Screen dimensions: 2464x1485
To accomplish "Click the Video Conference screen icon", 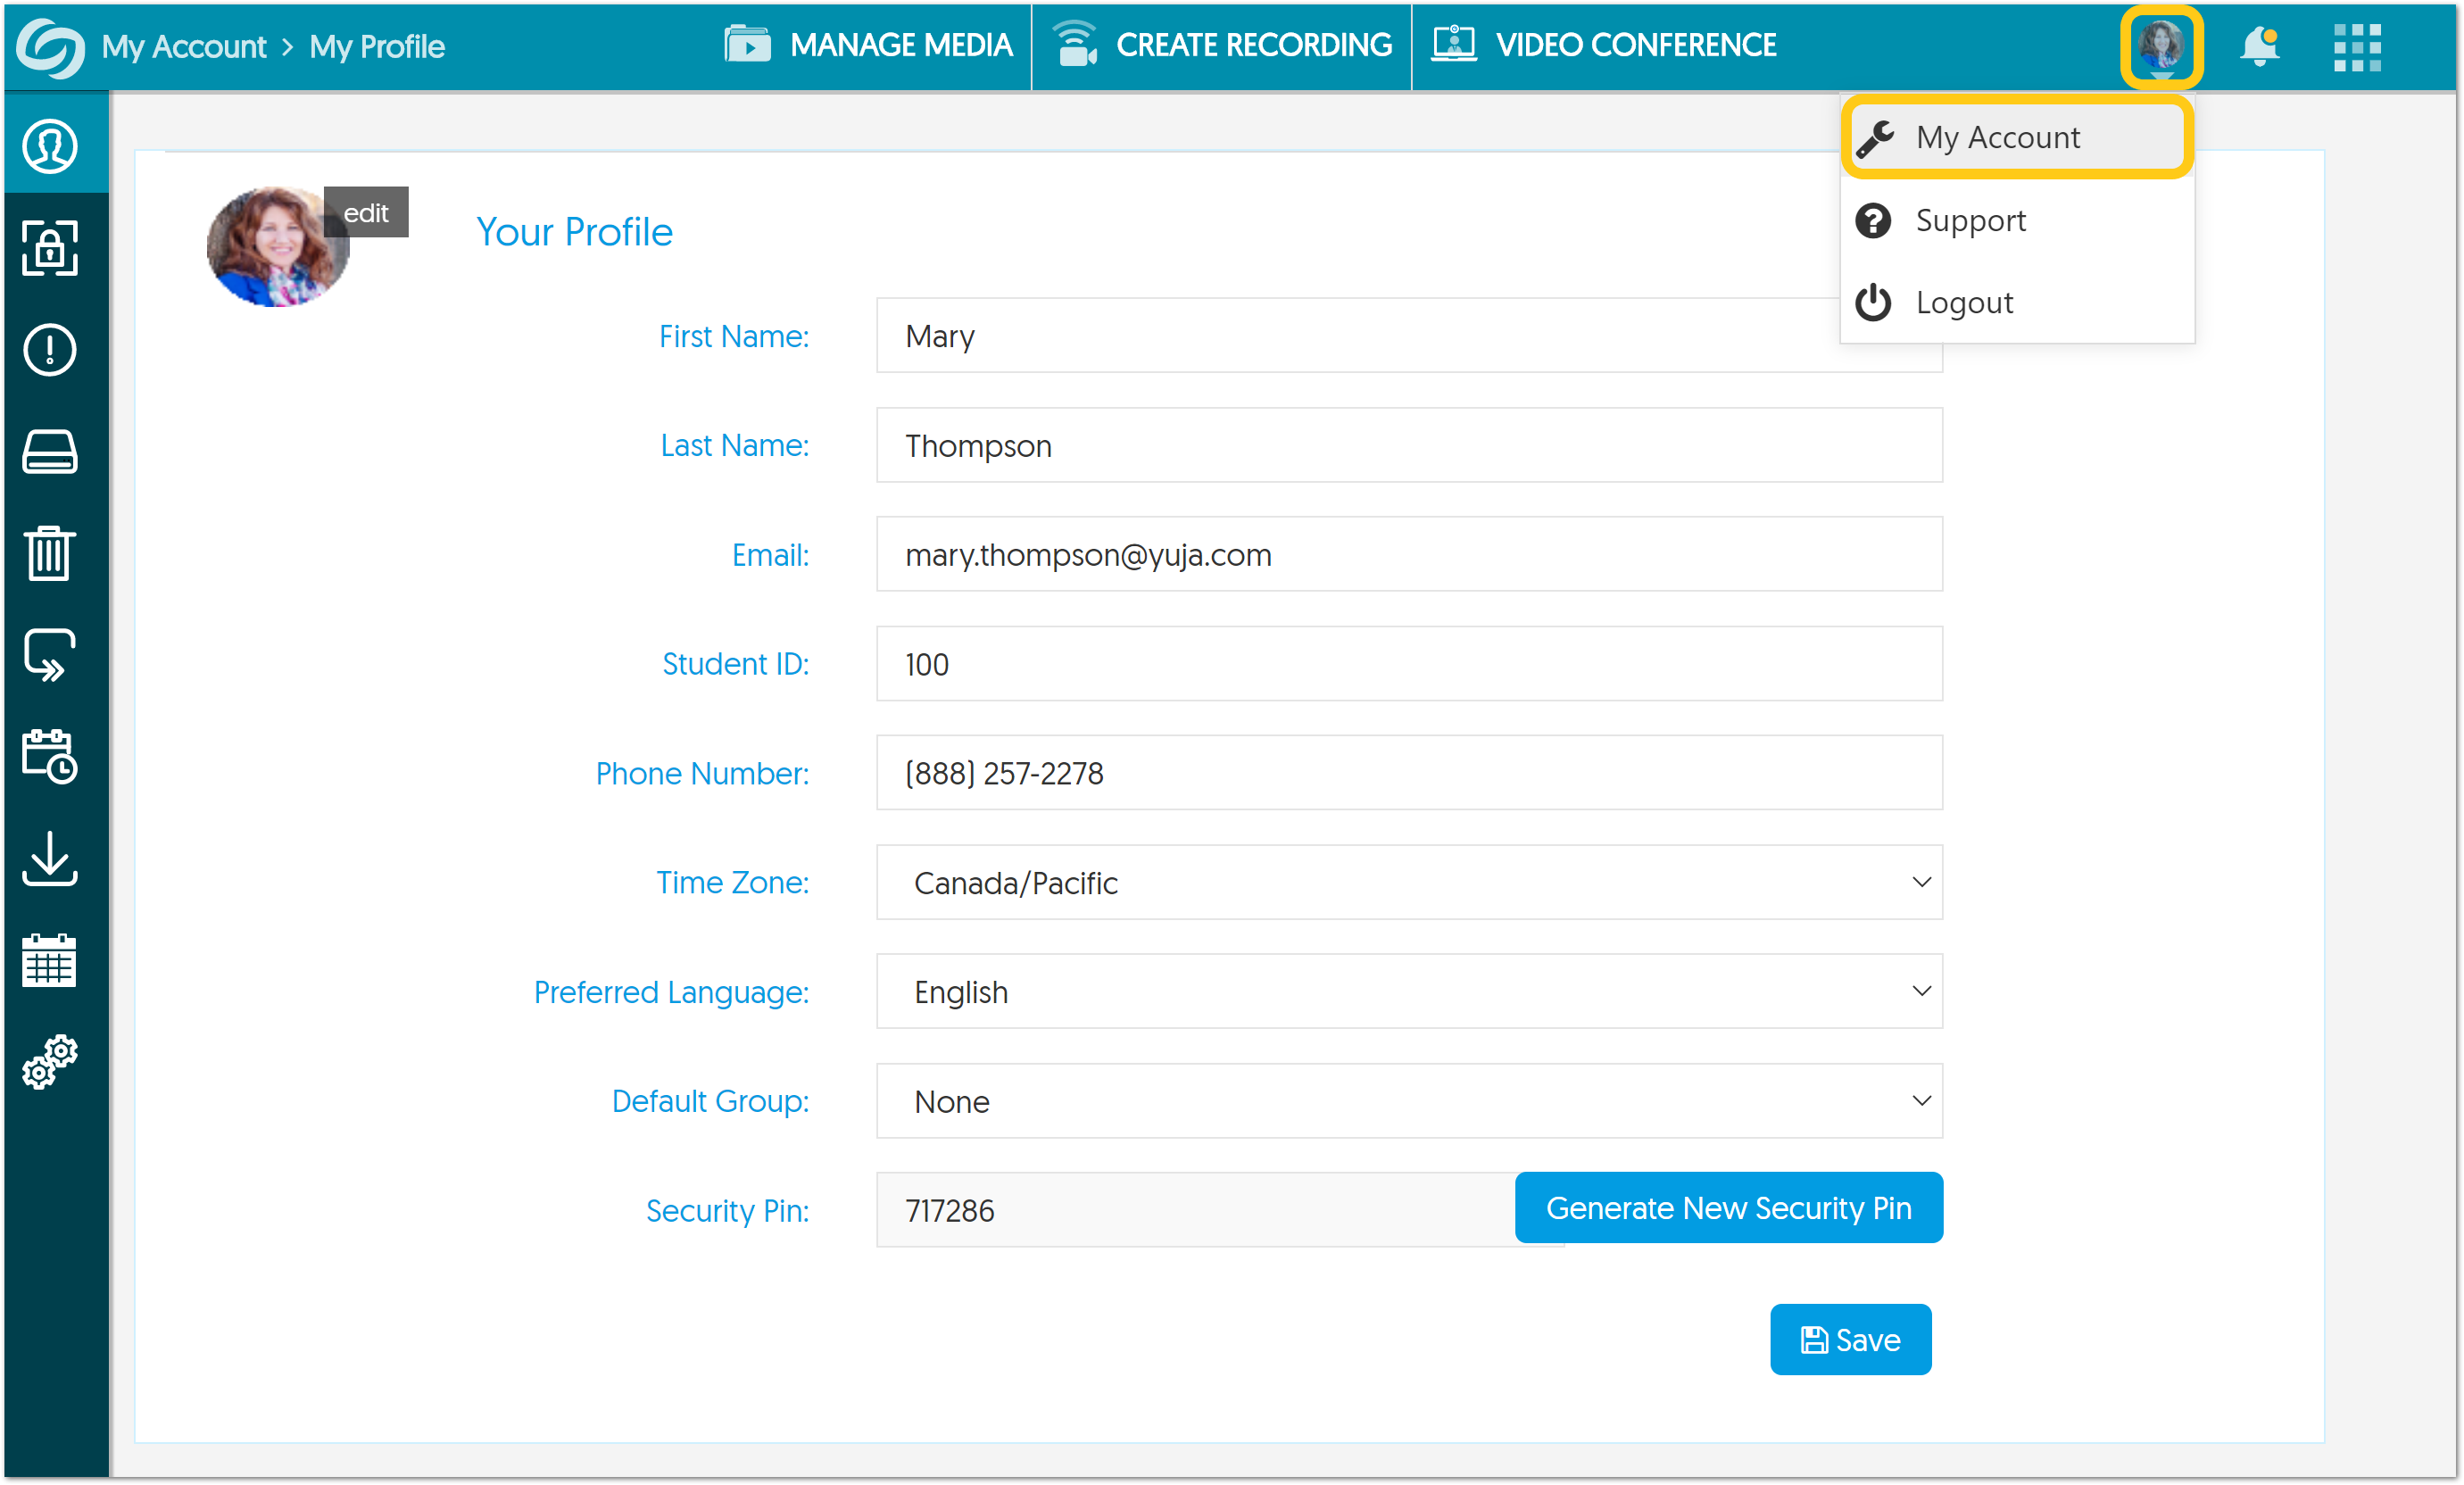I will [x=1454, y=45].
